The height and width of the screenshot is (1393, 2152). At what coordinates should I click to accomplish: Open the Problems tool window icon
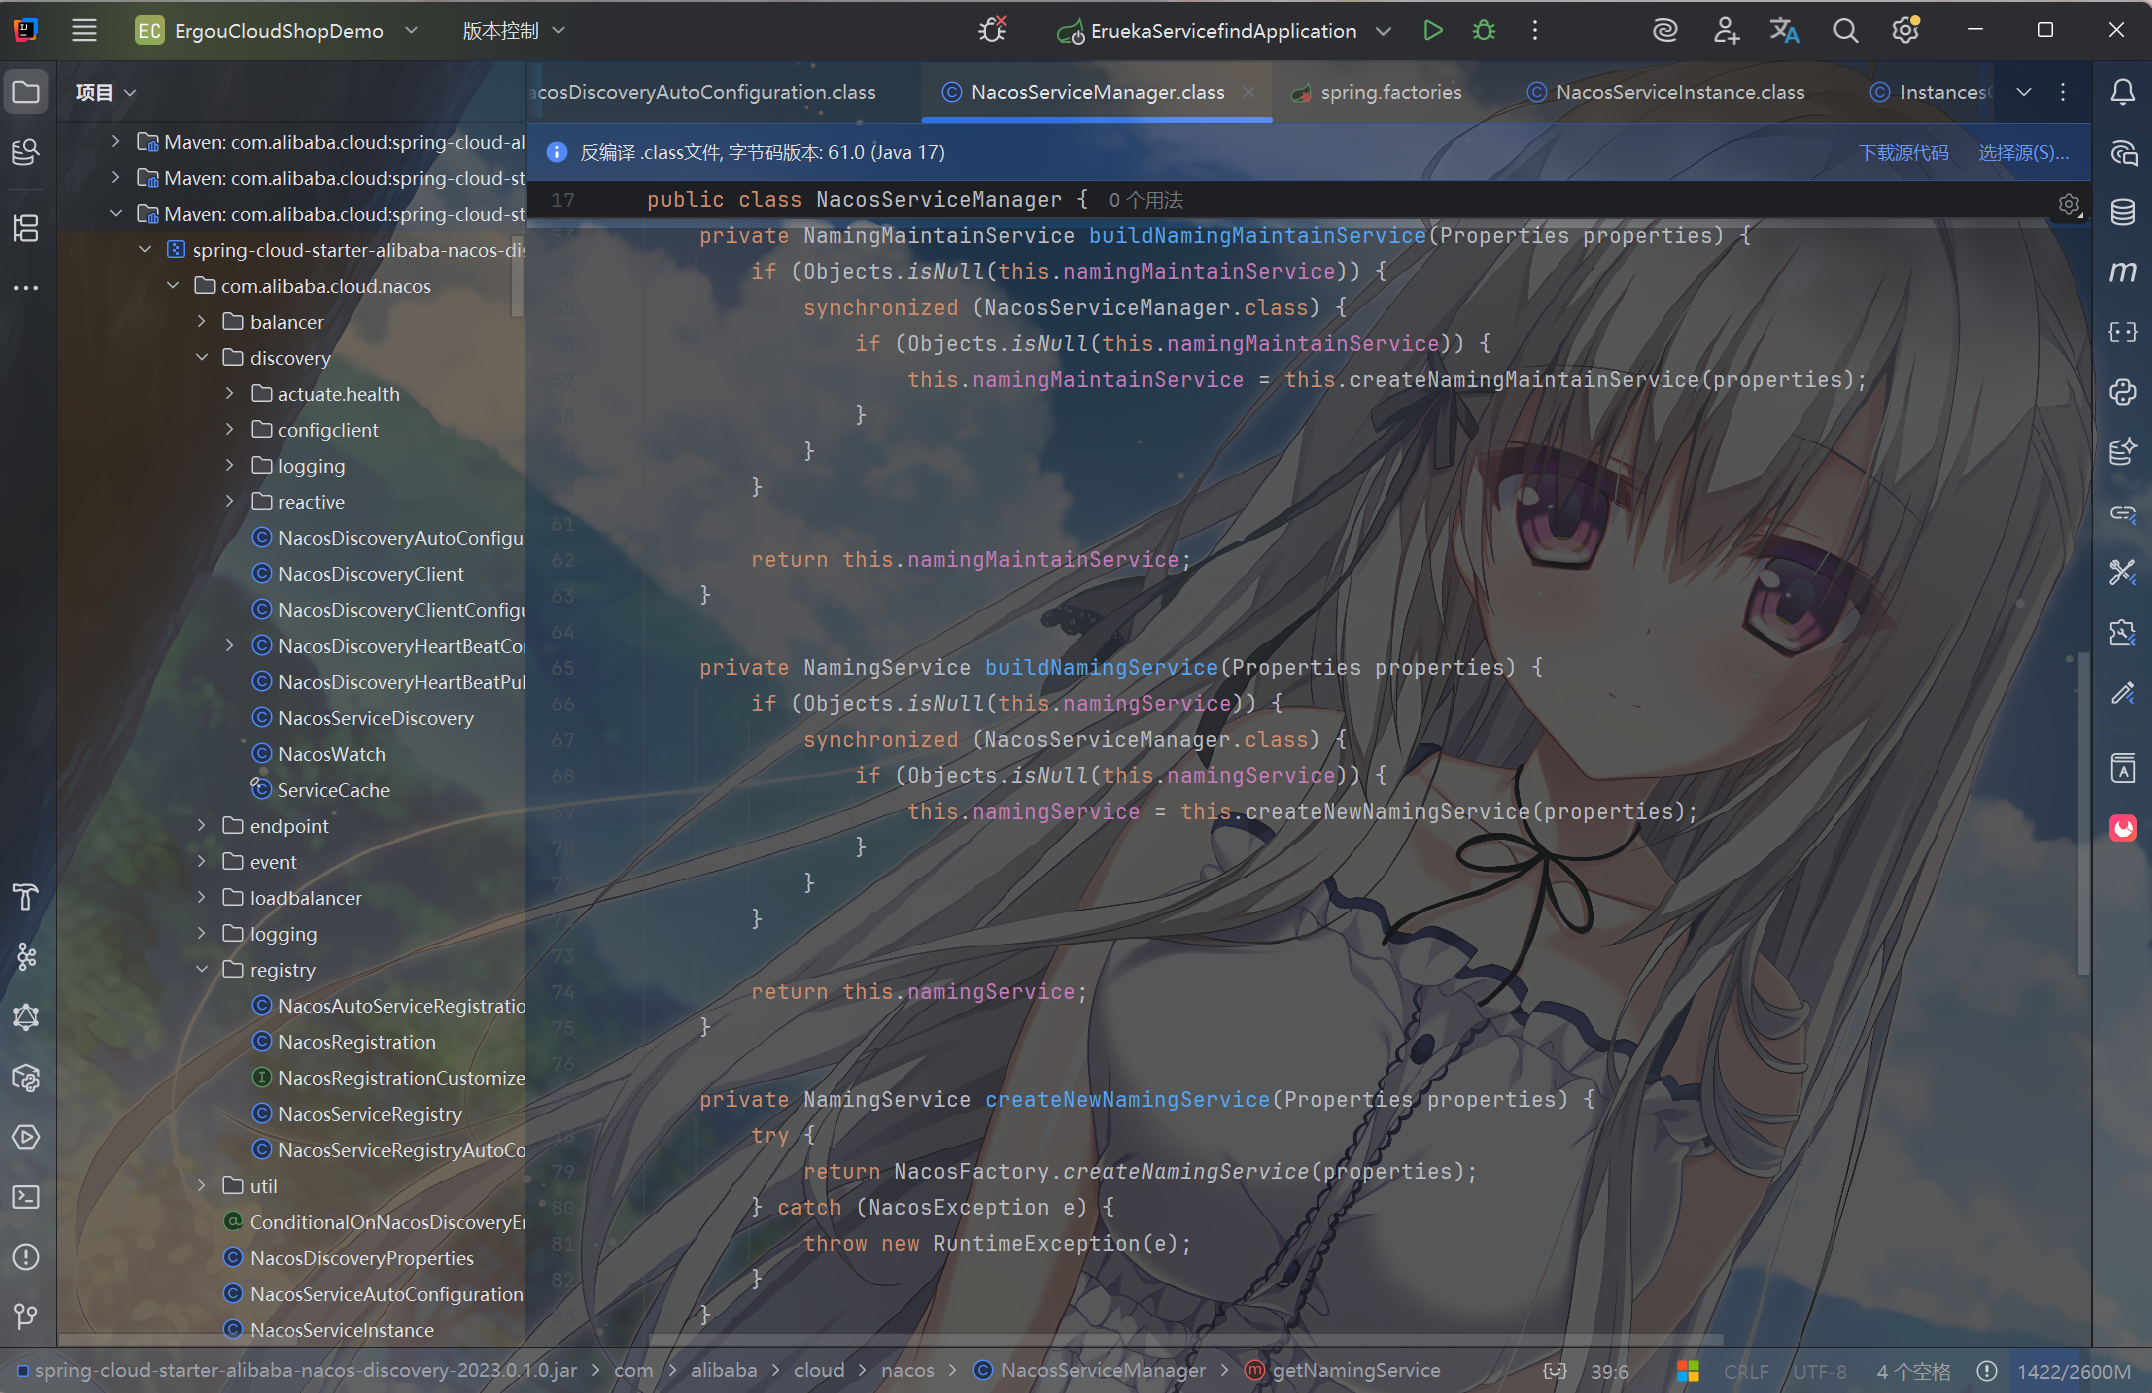[x=26, y=1257]
